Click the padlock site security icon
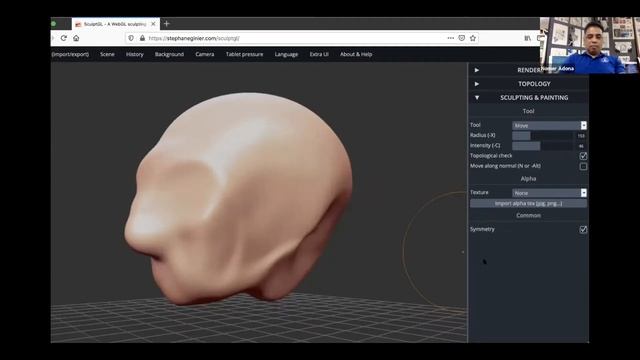640x360 pixels. pyautogui.click(x=142, y=38)
